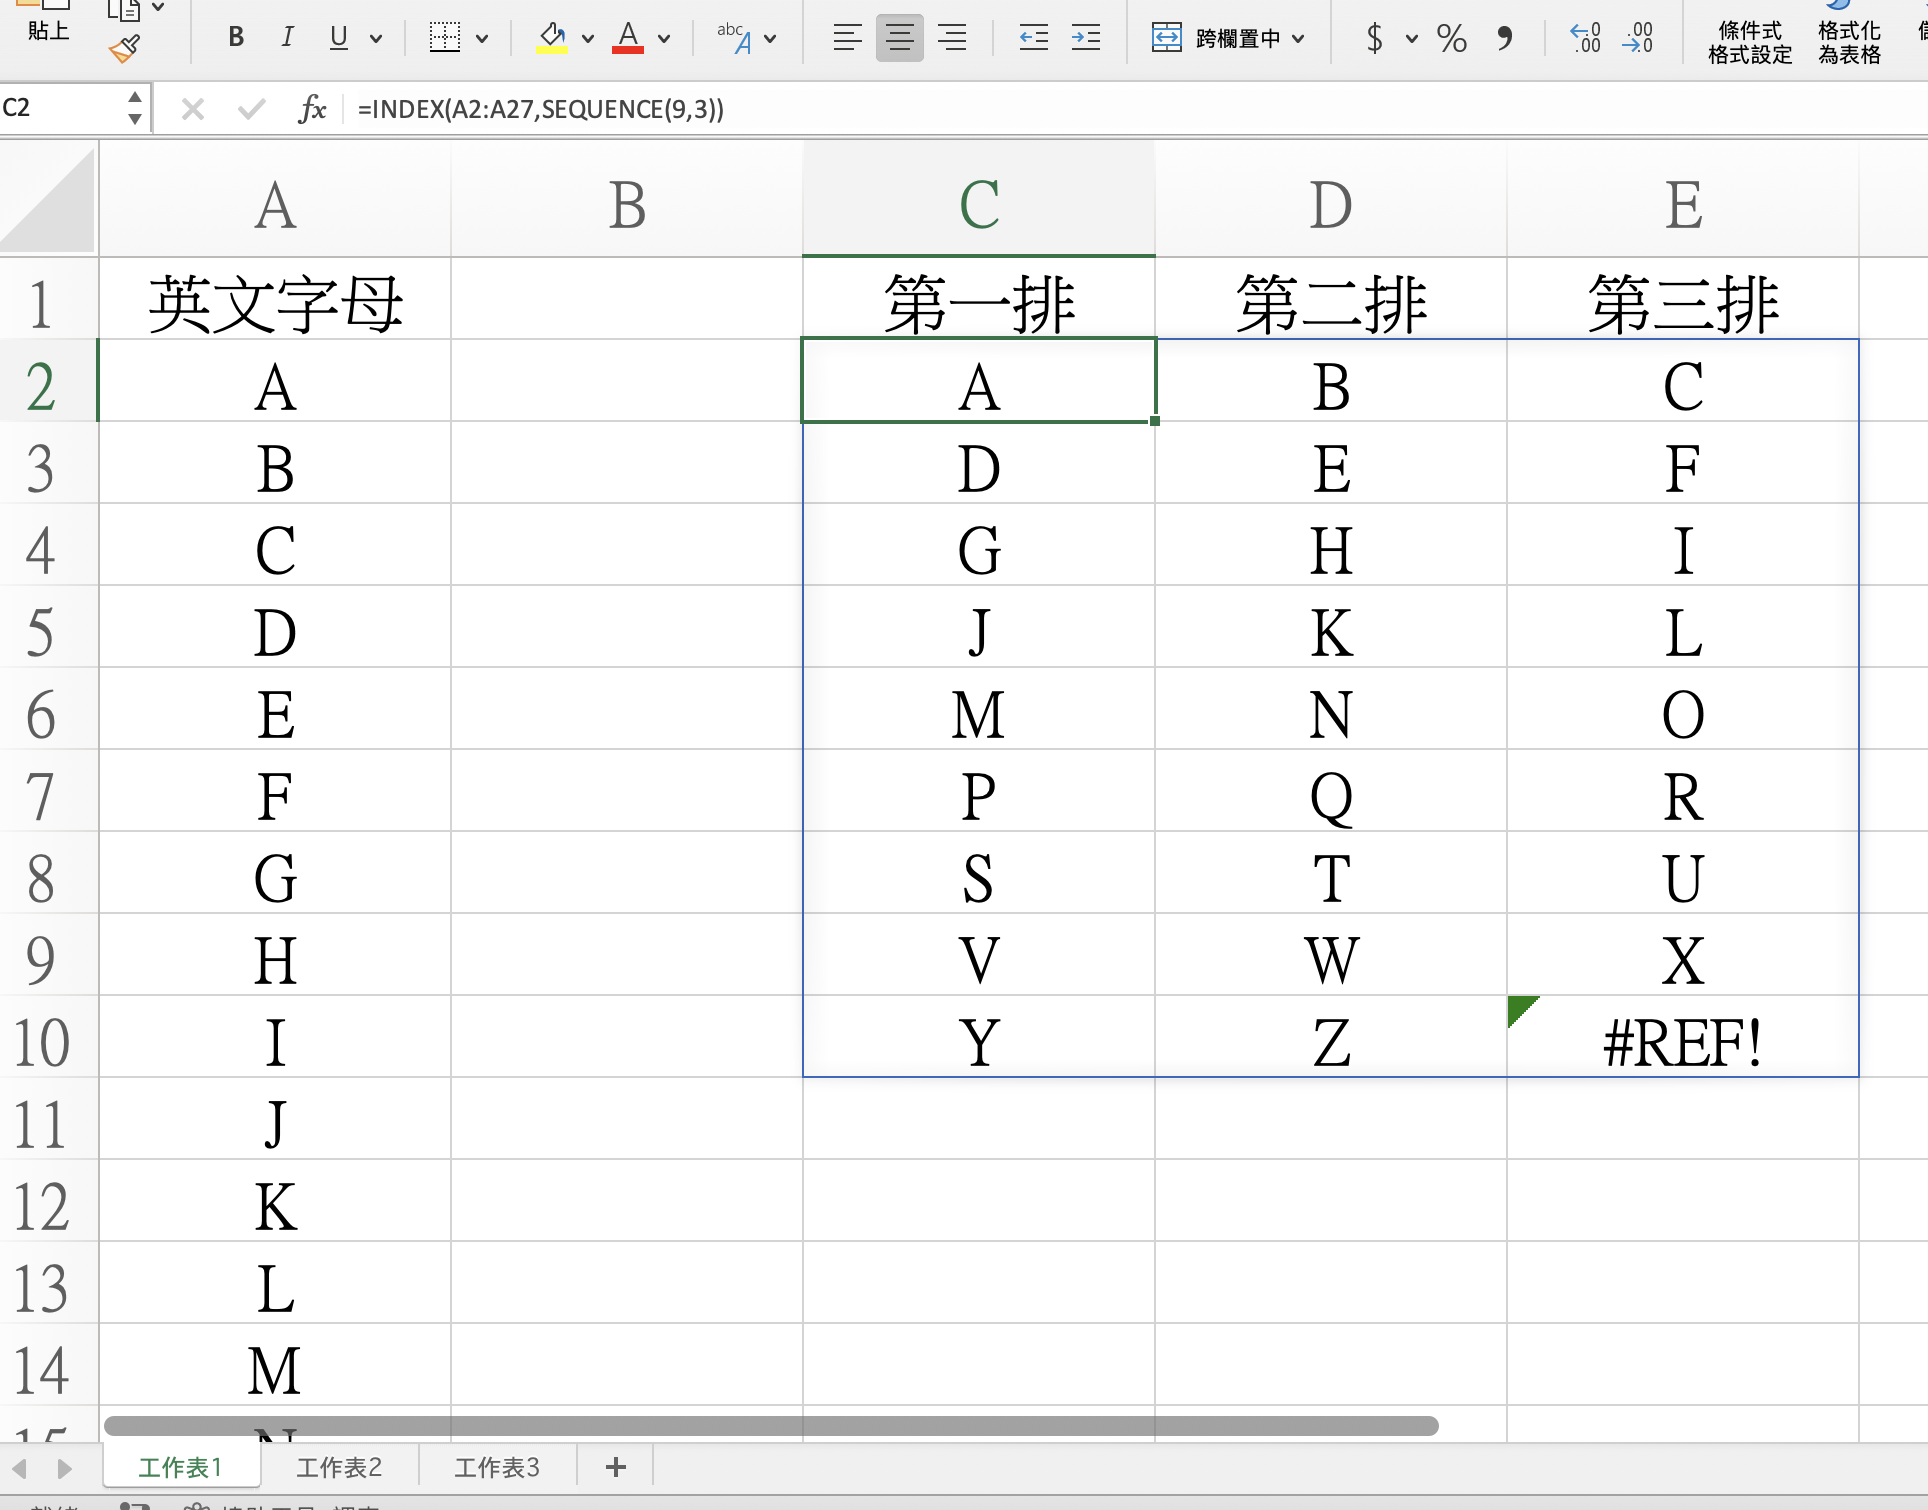Image resolution: width=1928 pixels, height=1510 pixels.
Task: Select center horizontal alignment
Action: (899, 38)
